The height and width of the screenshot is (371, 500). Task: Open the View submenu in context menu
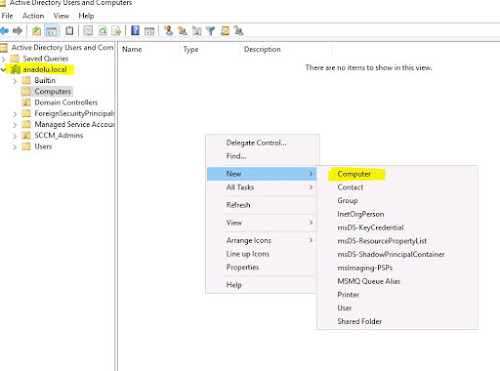262,222
